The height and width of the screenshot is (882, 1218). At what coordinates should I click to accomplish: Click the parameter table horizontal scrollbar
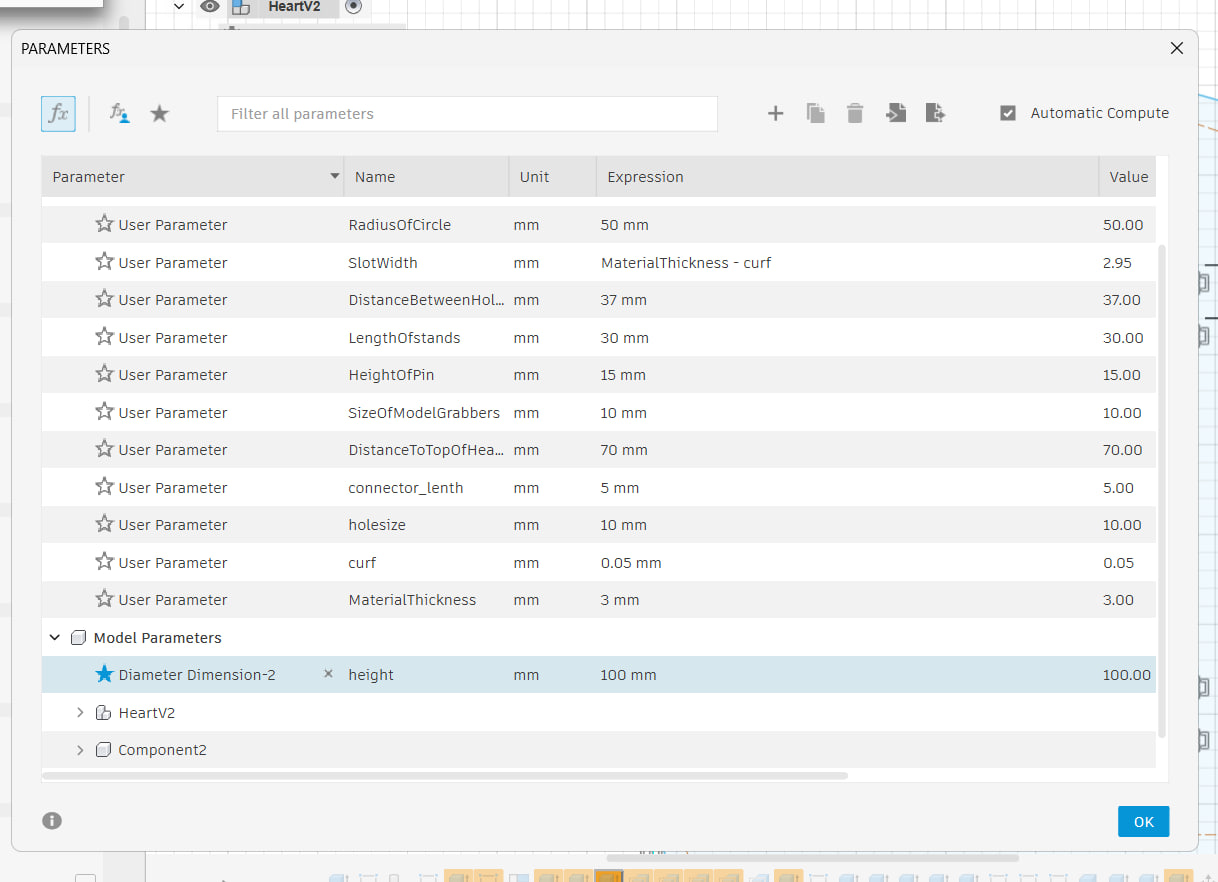tap(445, 775)
